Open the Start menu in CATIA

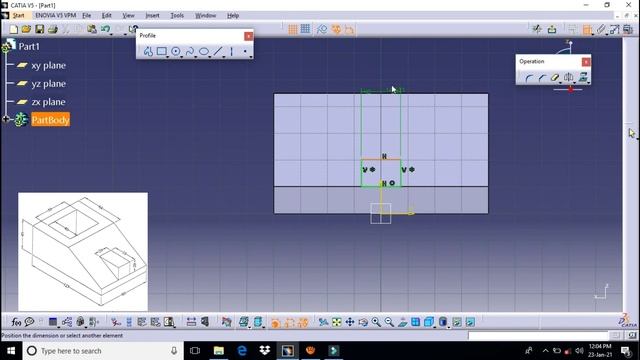point(18,16)
